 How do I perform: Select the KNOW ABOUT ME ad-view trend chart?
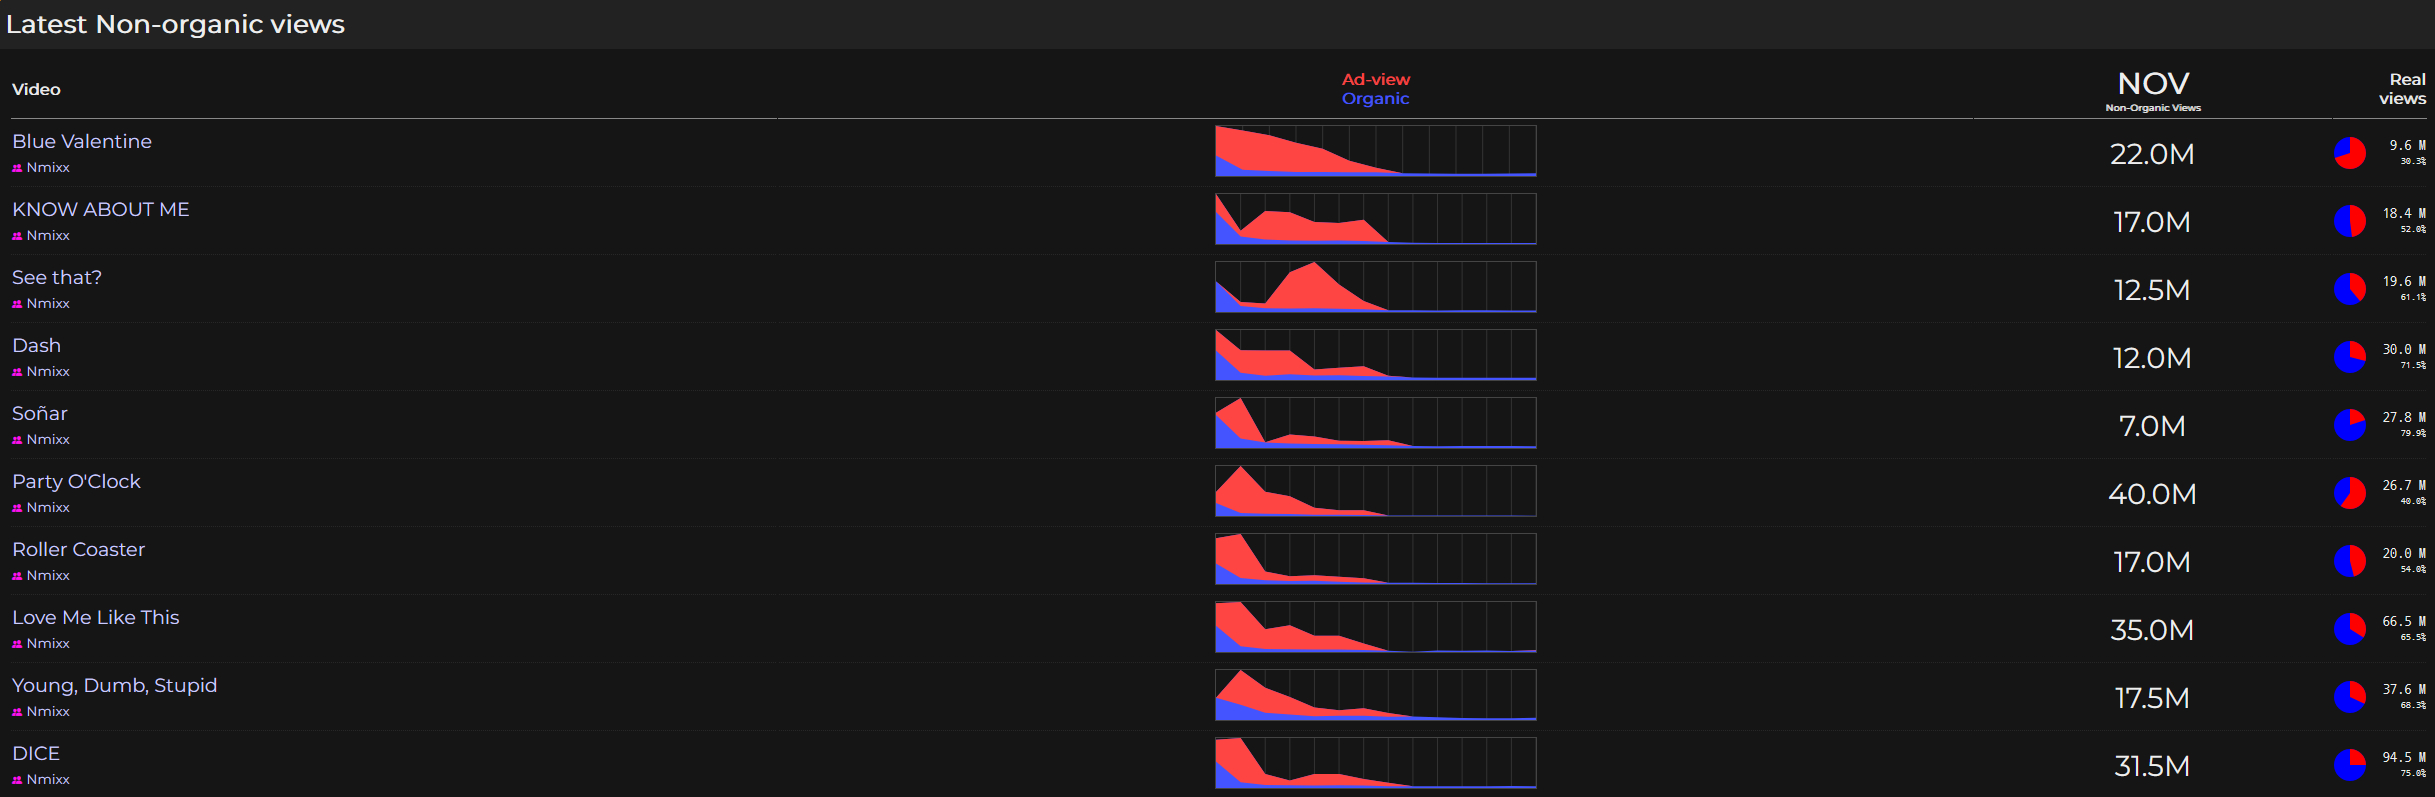pos(1376,219)
